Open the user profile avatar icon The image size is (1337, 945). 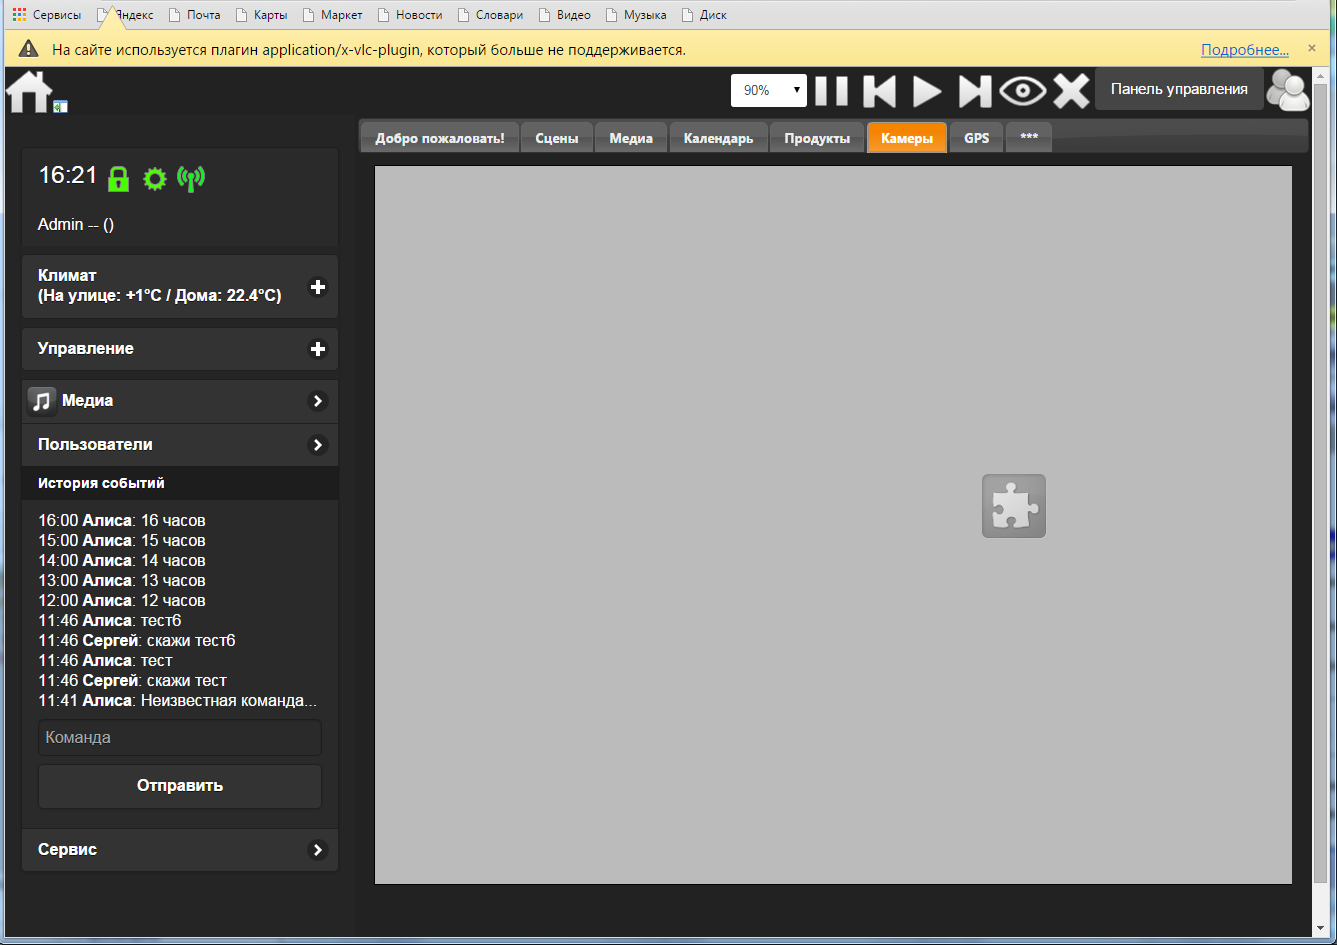(1287, 91)
